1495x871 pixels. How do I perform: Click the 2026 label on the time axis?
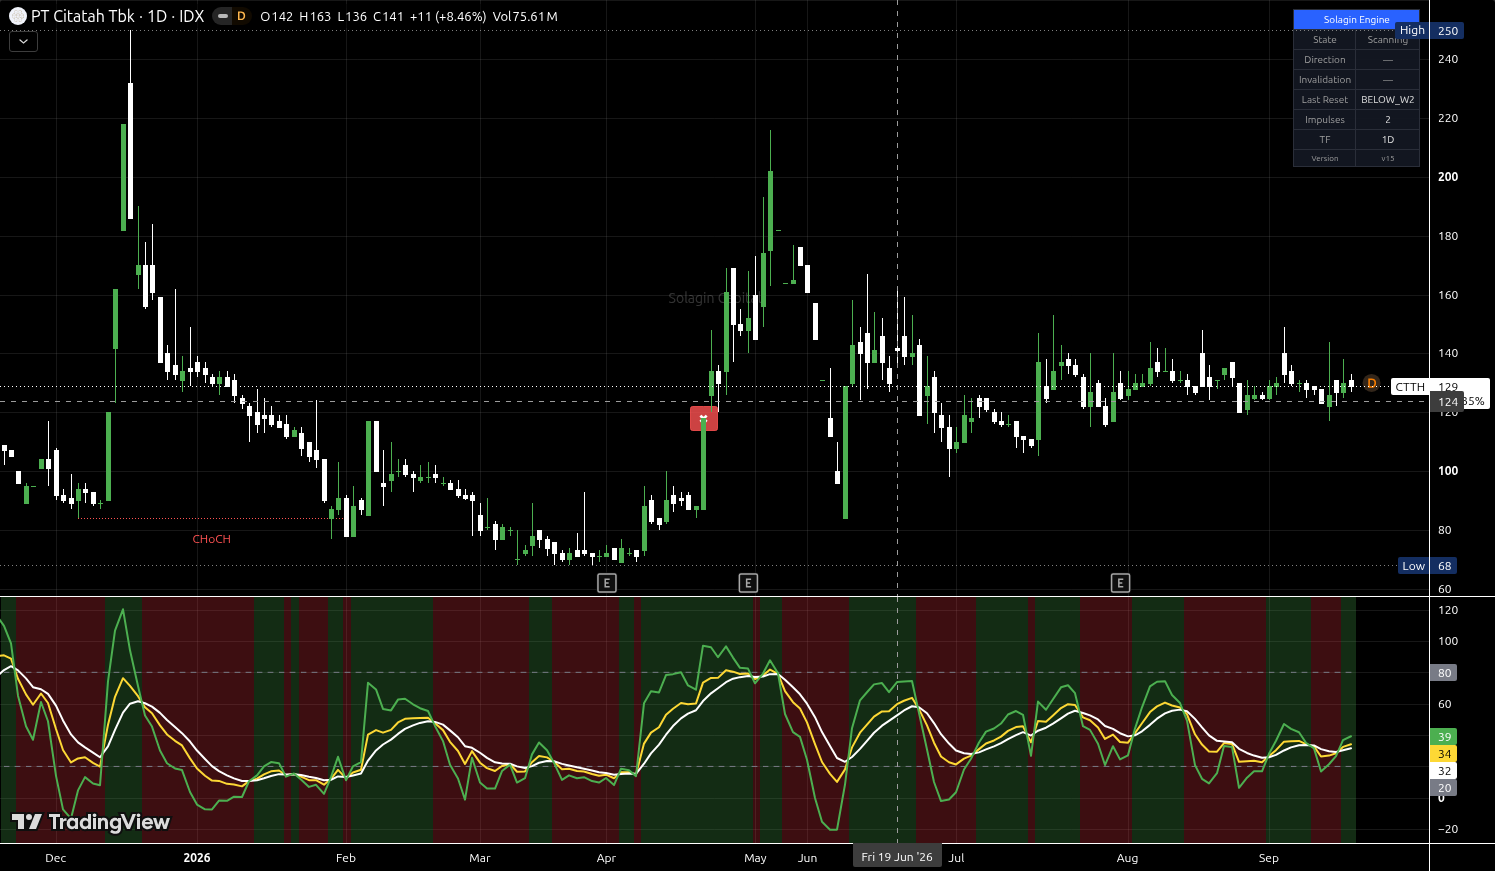click(x=197, y=858)
